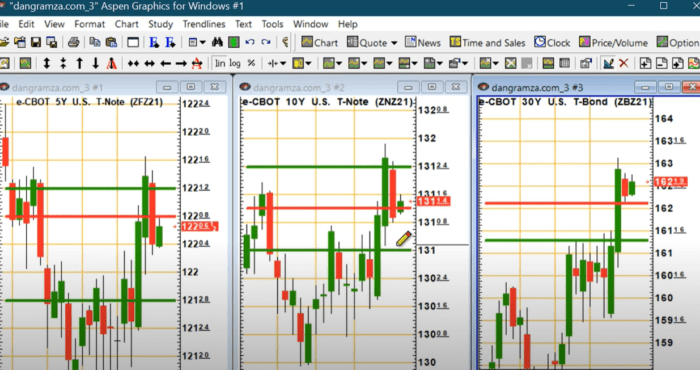Click the Option toolbar button
Screen dimensions: 700x370
[678, 42]
